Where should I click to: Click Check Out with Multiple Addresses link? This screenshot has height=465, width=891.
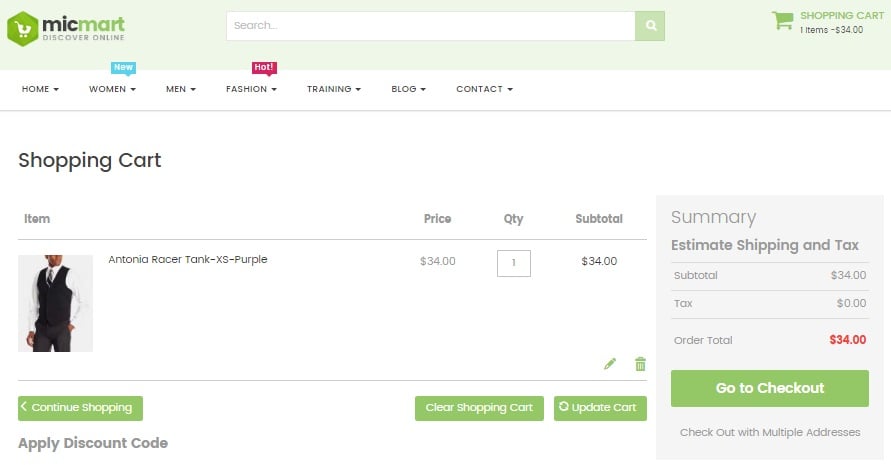coord(770,433)
